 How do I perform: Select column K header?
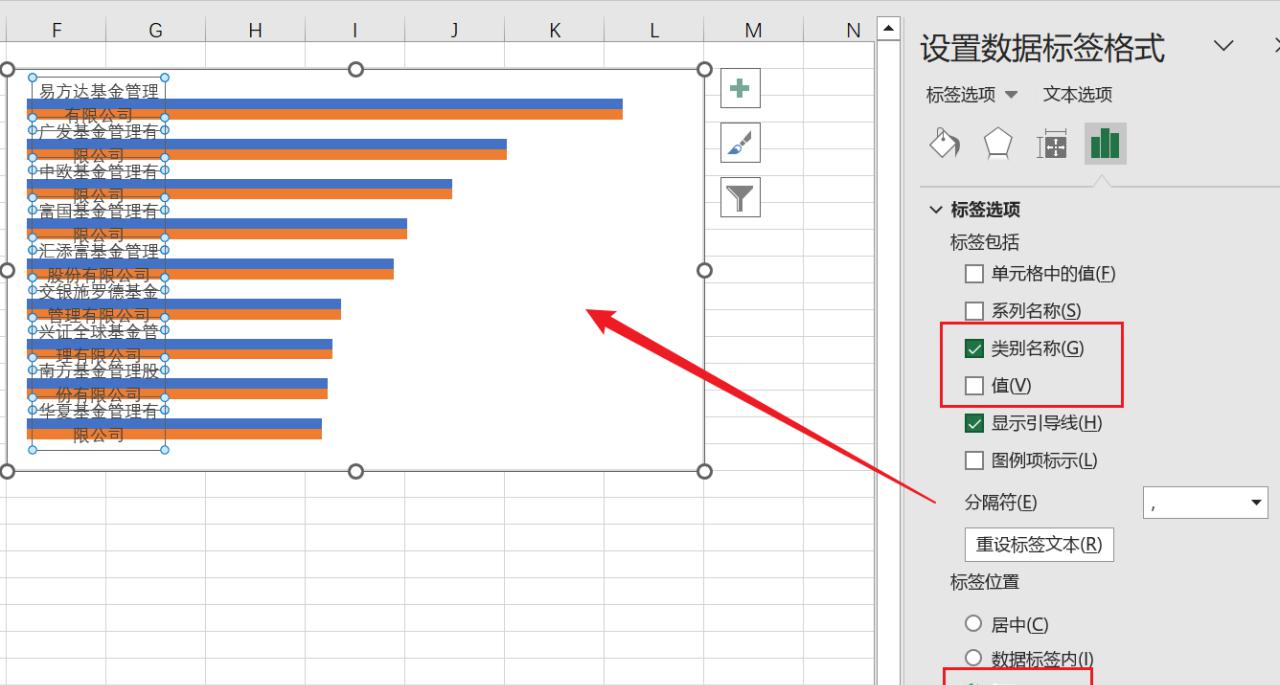pyautogui.click(x=554, y=30)
